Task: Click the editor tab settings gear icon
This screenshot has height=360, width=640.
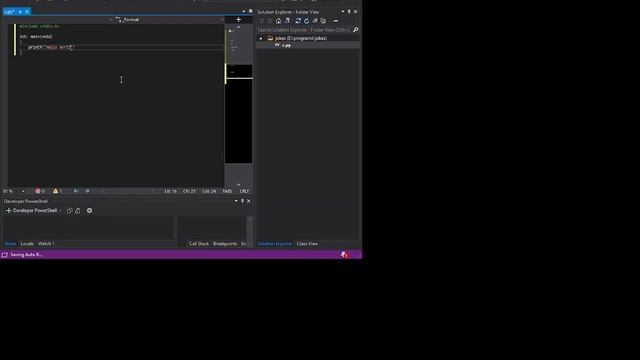Action: pyautogui.click(x=251, y=11)
